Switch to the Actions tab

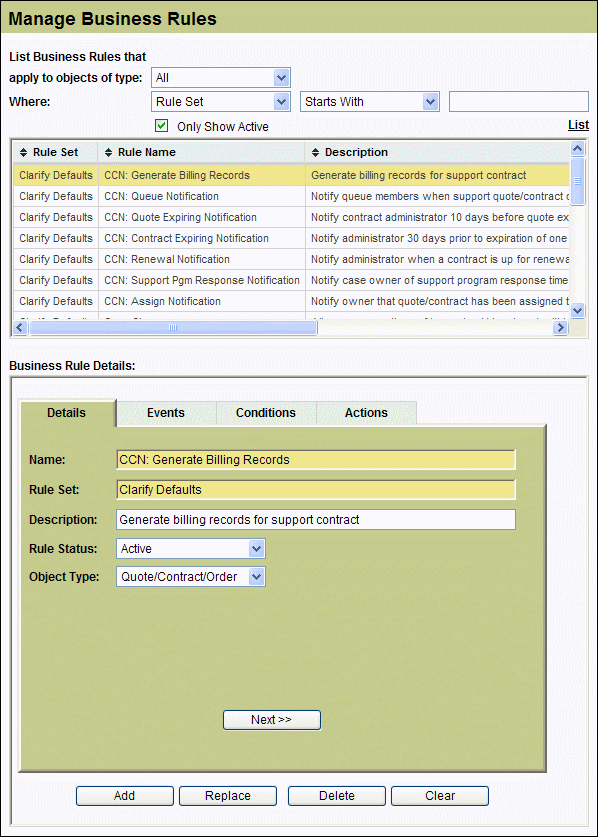[x=366, y=413]
